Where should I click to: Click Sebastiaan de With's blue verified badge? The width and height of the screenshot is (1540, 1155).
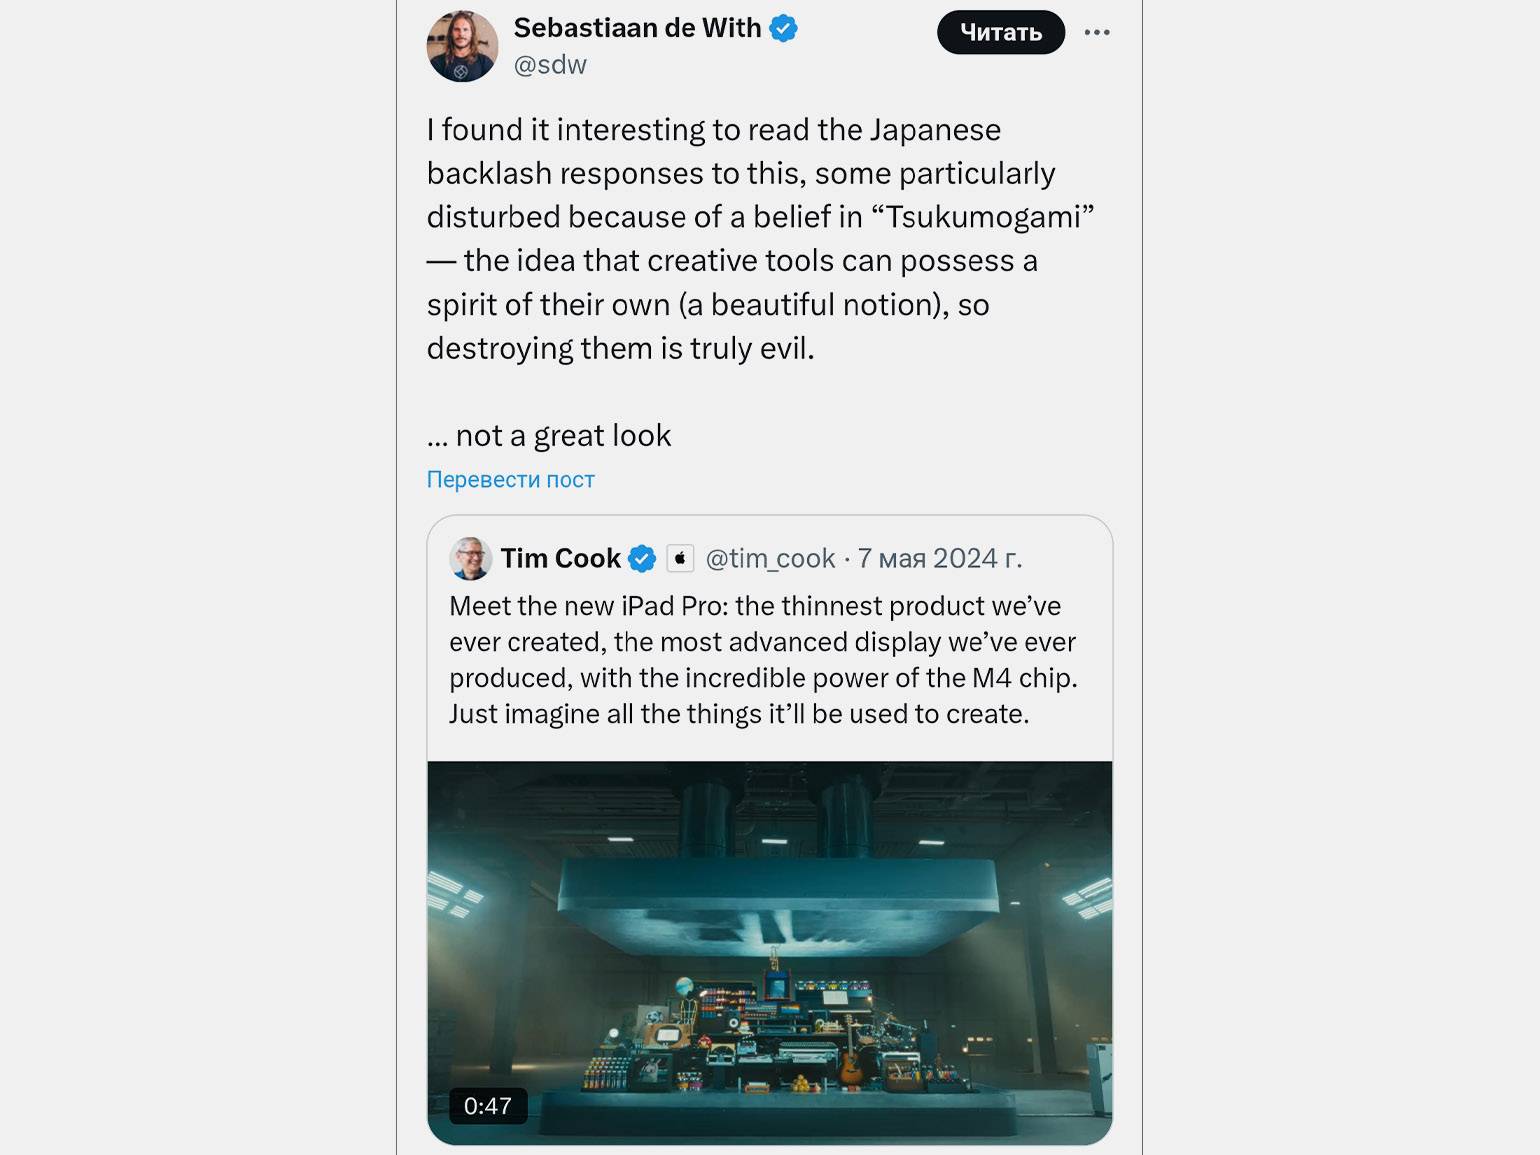coord(783,29)
